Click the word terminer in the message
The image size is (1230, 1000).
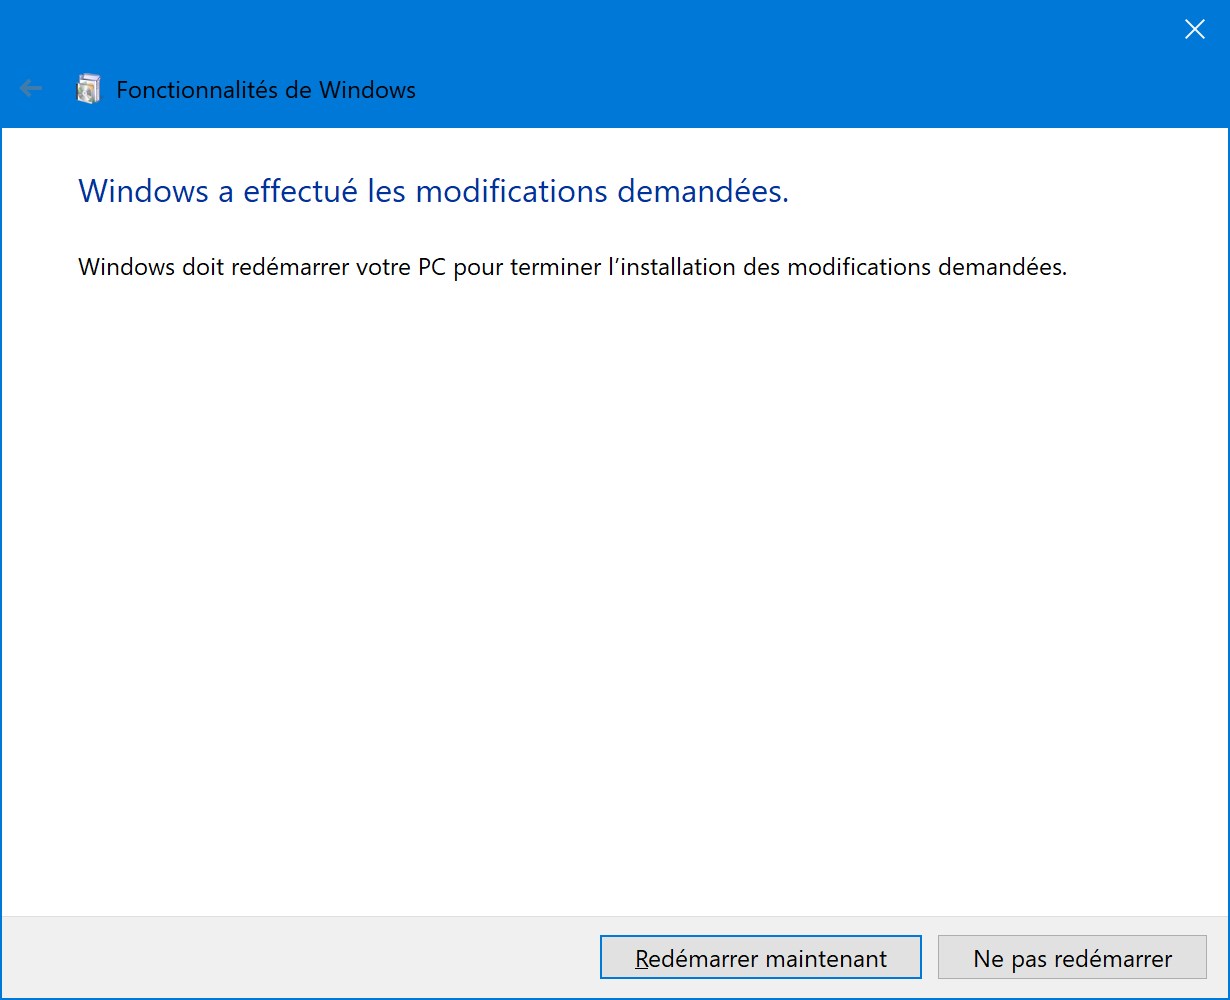coord(555,268)
